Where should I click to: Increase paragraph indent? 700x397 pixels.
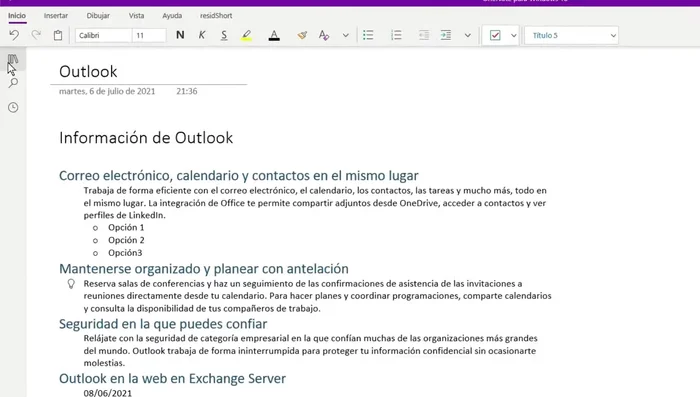(x=446, y=35)
